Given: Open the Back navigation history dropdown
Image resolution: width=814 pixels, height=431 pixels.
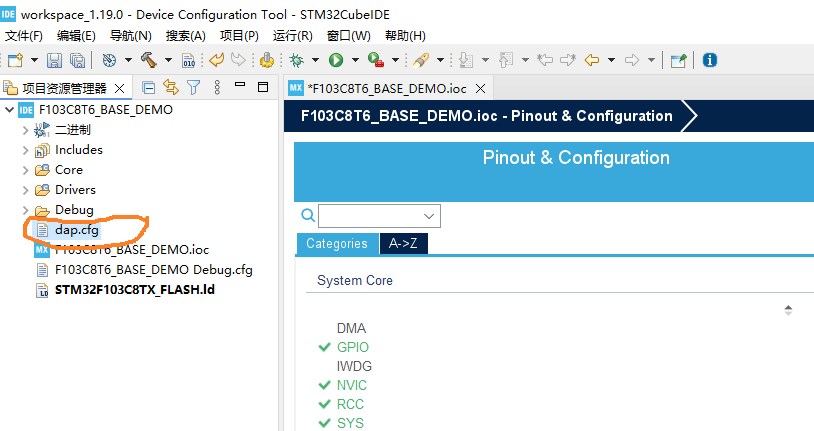Looking at the screenshot, I should pos(612,60).
